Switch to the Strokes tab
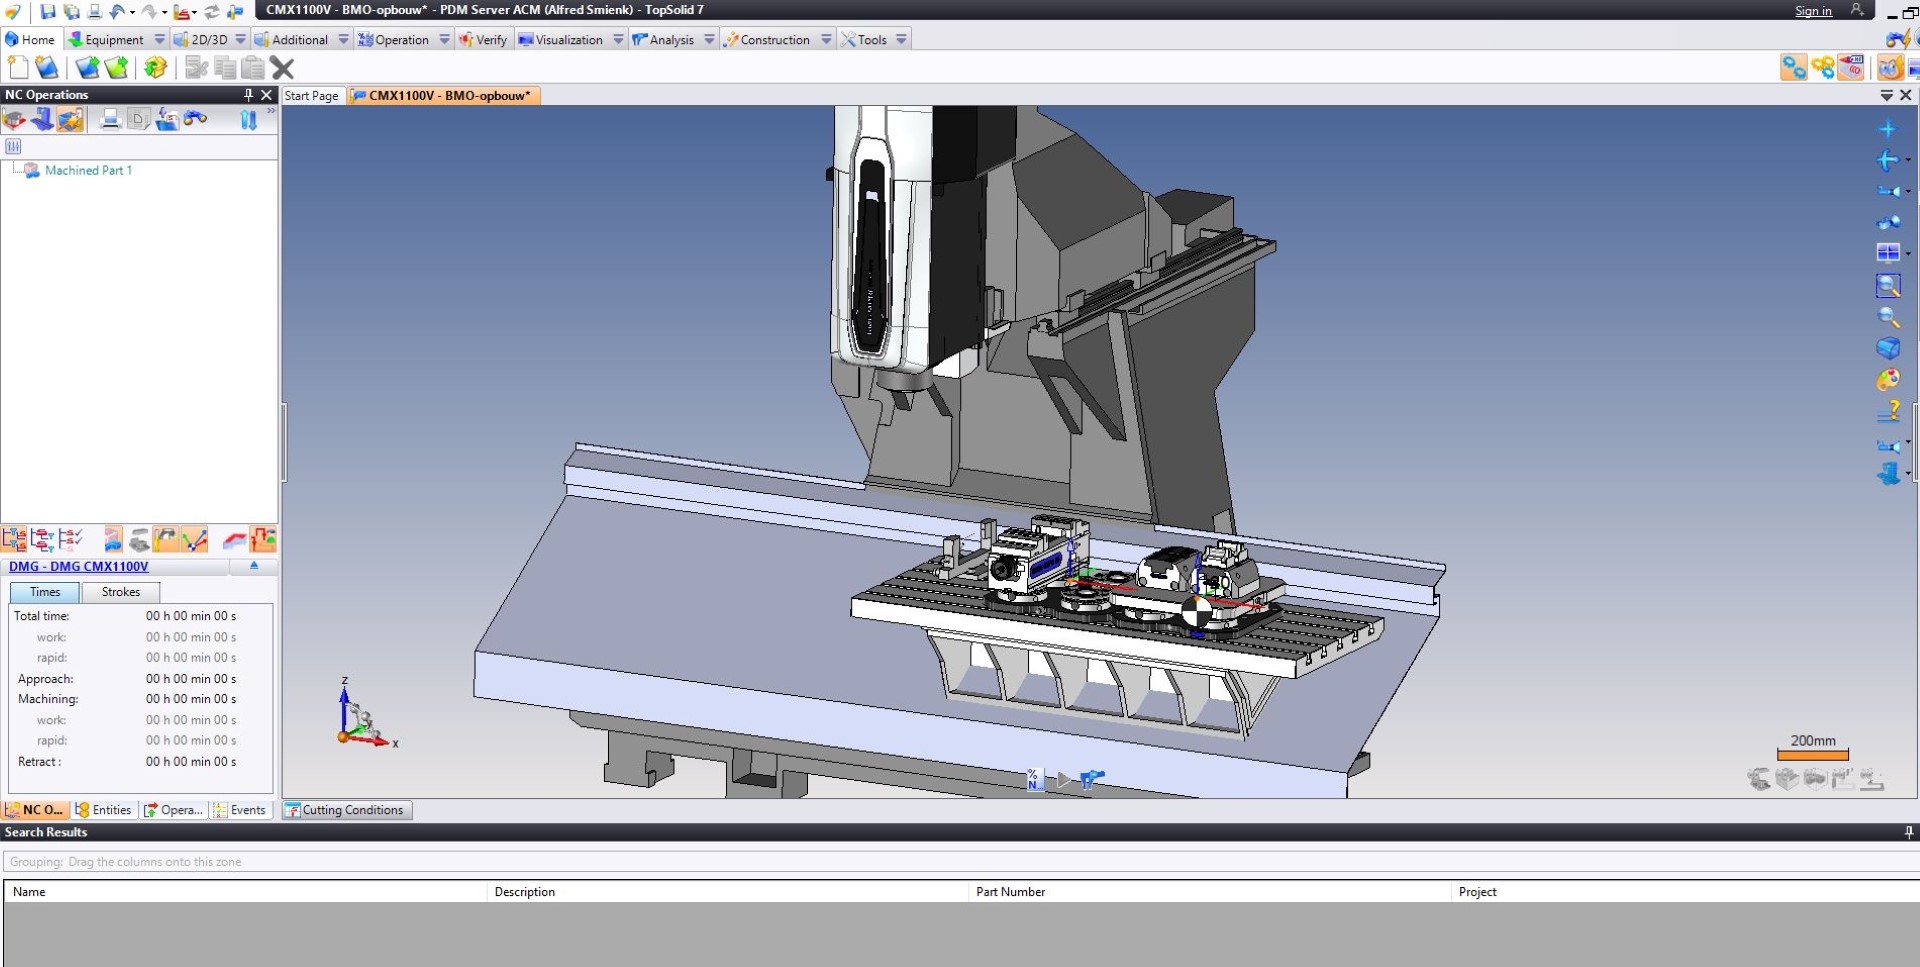Image resolution: width=1920 pixels, height=967 pixels. pos(120,592)
